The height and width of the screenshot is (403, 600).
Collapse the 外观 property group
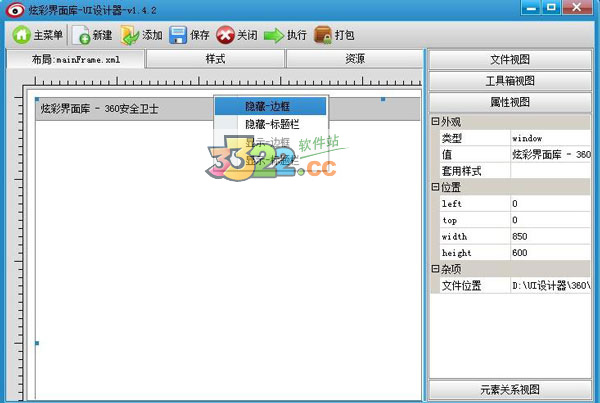435,122
